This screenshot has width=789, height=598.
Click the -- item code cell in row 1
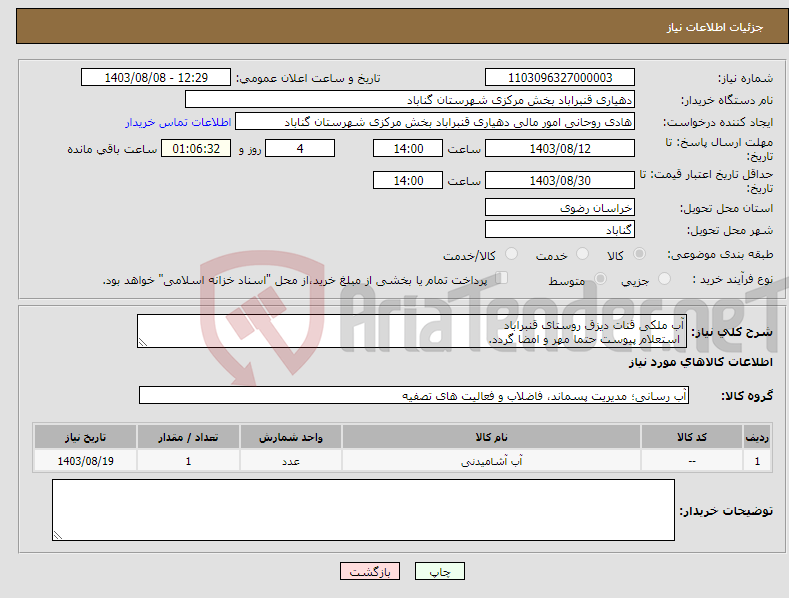tap(692, 461)
